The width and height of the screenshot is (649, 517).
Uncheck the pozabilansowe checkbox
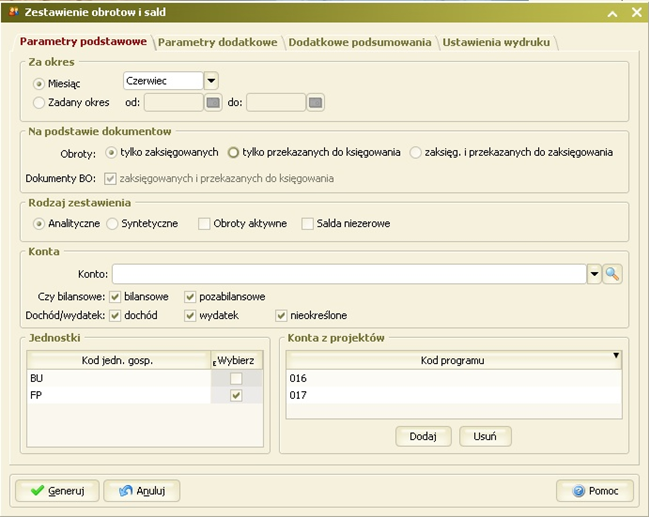click(x=190, y=297)
